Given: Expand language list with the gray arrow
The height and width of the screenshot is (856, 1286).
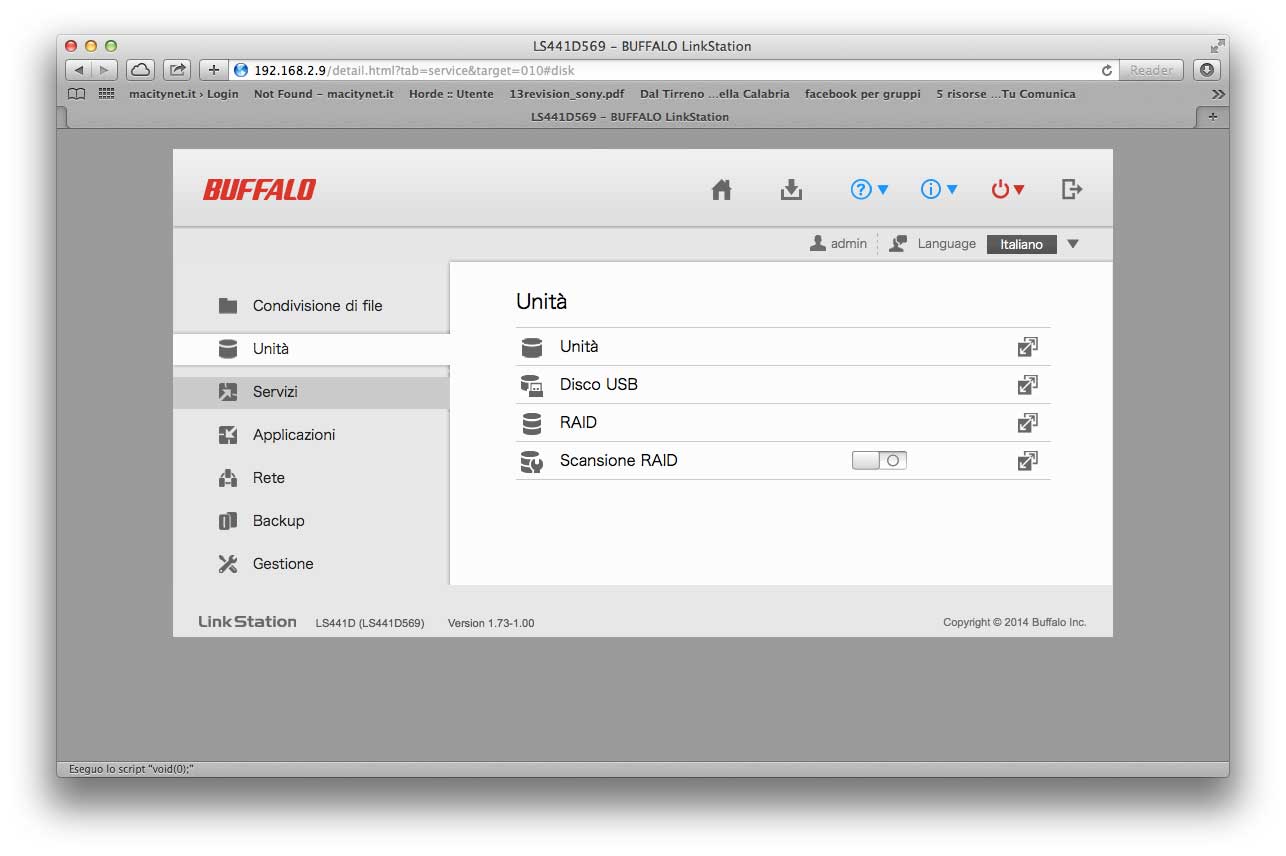Looking at the screenshot, I should (1073, 244).
